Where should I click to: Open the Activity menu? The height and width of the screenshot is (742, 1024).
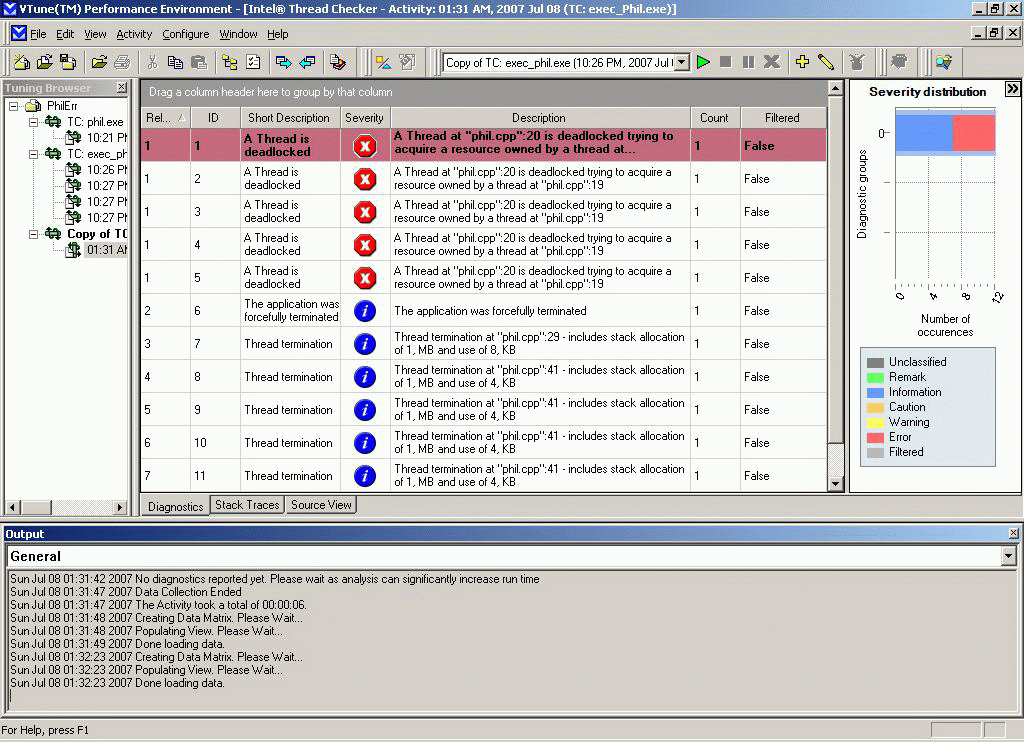134,34
